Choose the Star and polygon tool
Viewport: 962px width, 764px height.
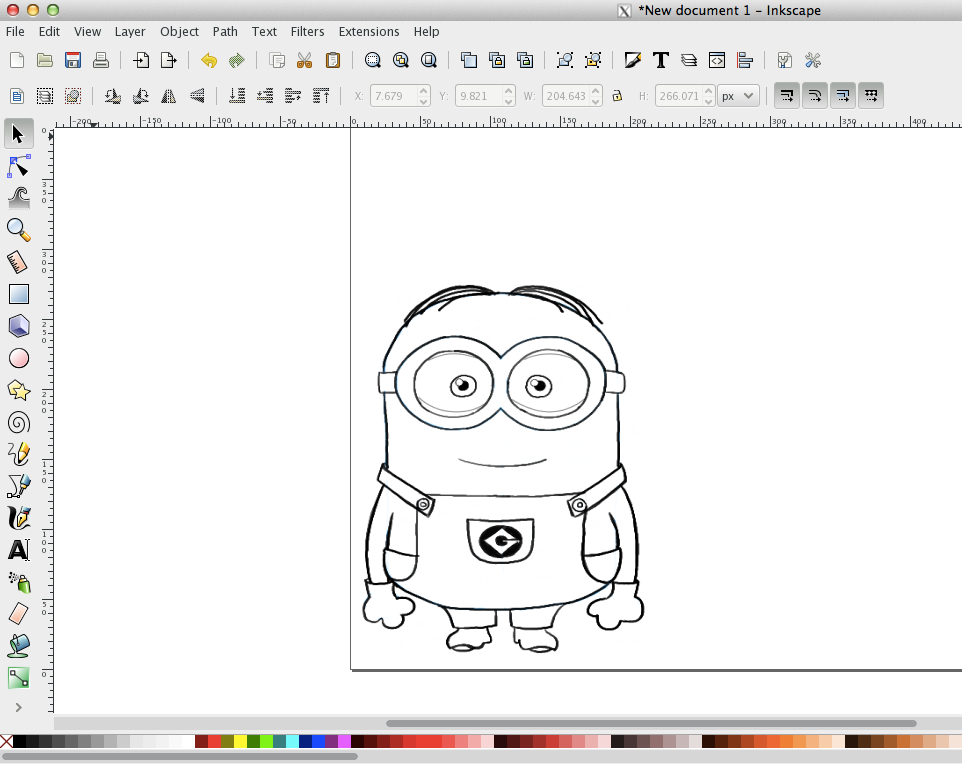[18, 390]
